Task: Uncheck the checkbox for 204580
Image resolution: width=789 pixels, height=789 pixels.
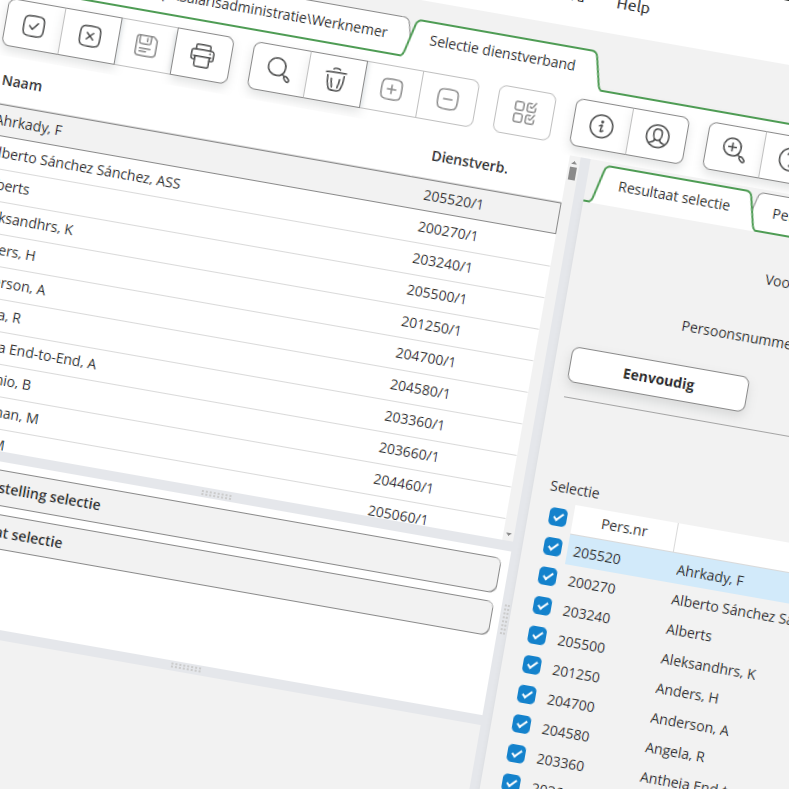Action: click(x=521, y=725)
